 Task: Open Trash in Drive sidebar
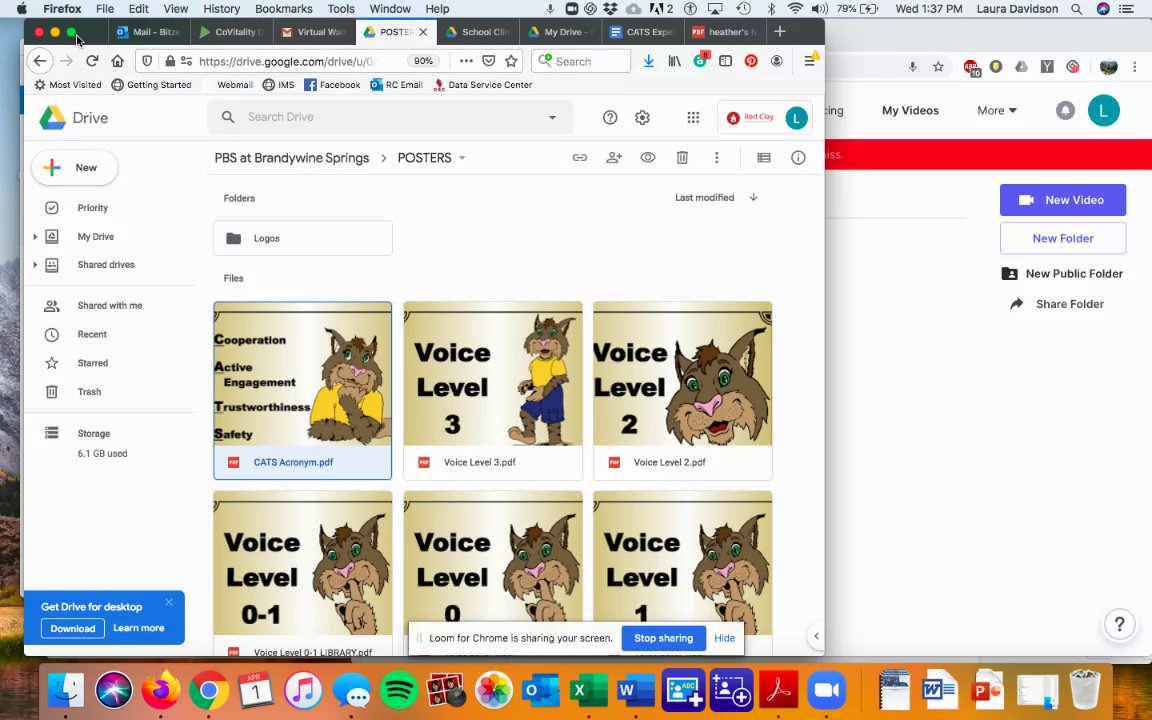[x=89, y=392]
